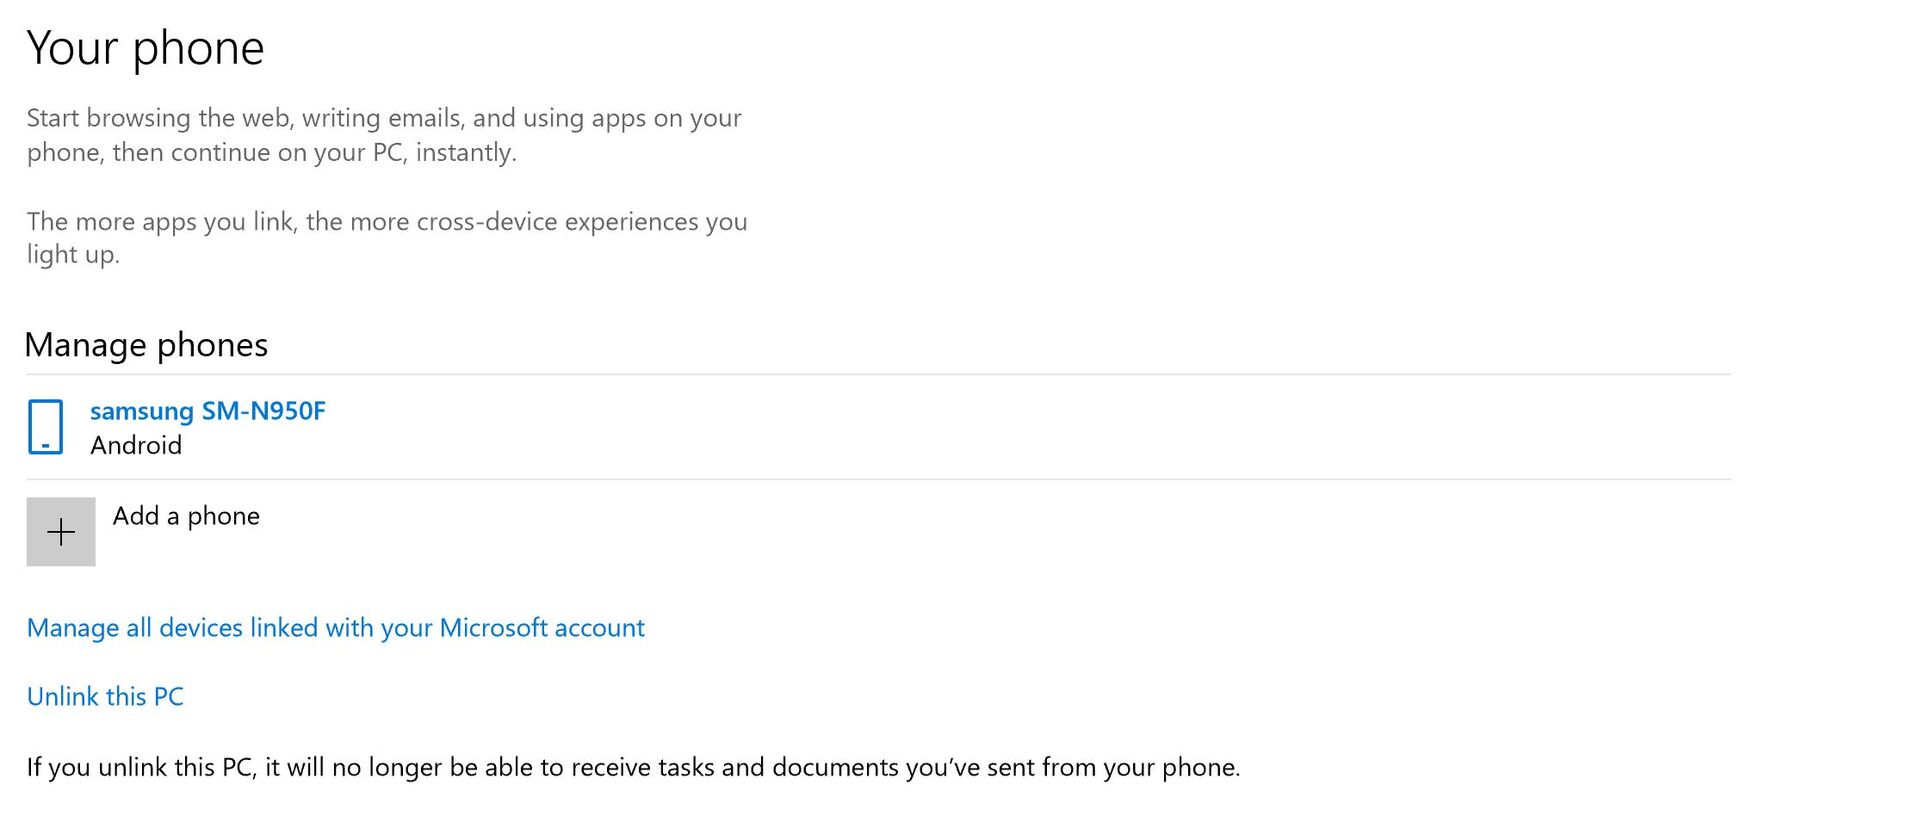Viewport: 1920px width, 834px height.
Task: Click the Android label under the samsung device
Action: [136, 446]
